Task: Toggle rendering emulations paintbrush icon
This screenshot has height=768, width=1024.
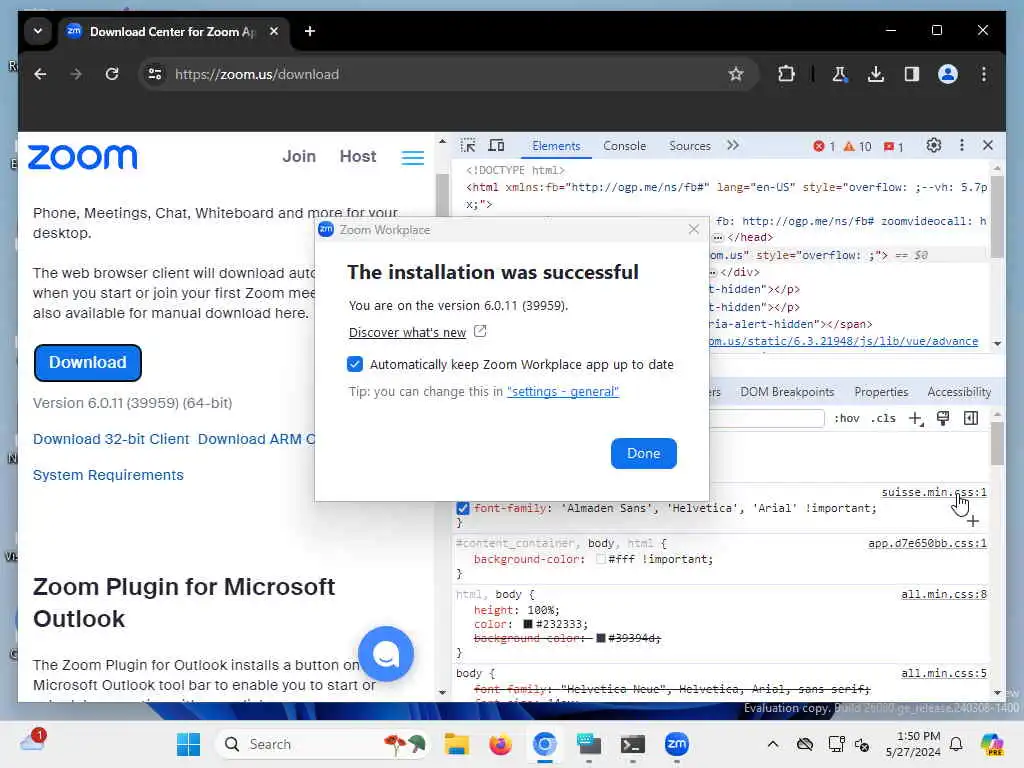Action: tap(943, 419)
